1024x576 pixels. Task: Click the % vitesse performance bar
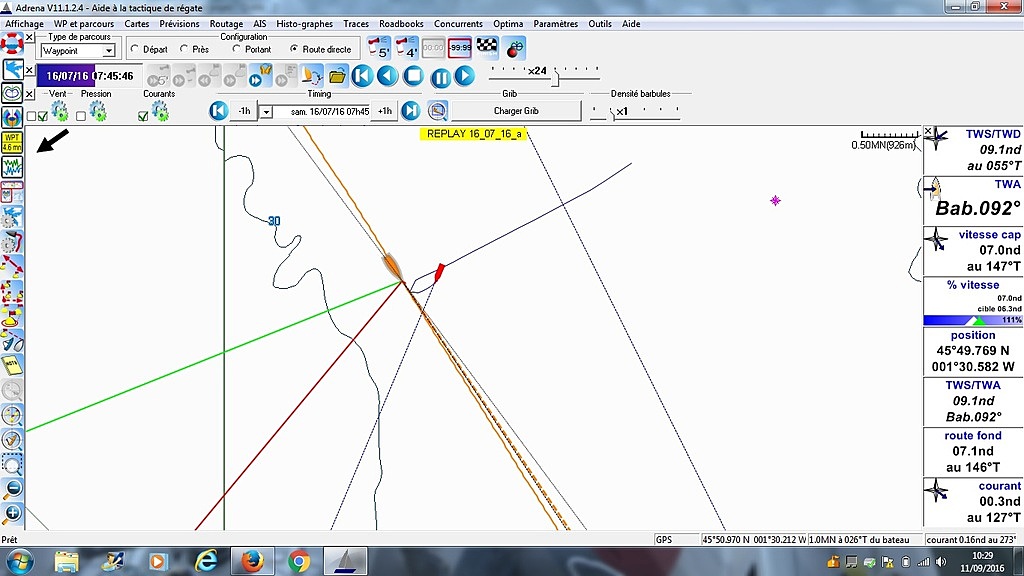pyautogui.click(x=972, y=321)
